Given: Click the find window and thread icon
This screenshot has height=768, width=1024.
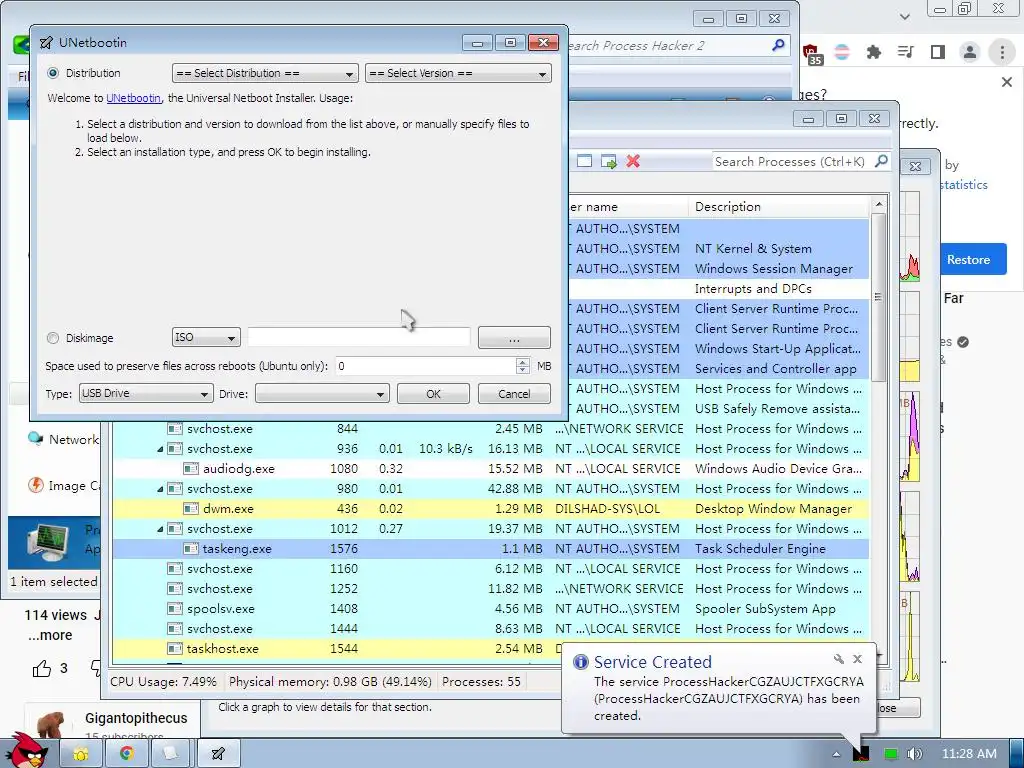Looking at the screenshot, I should pos(609,161).
